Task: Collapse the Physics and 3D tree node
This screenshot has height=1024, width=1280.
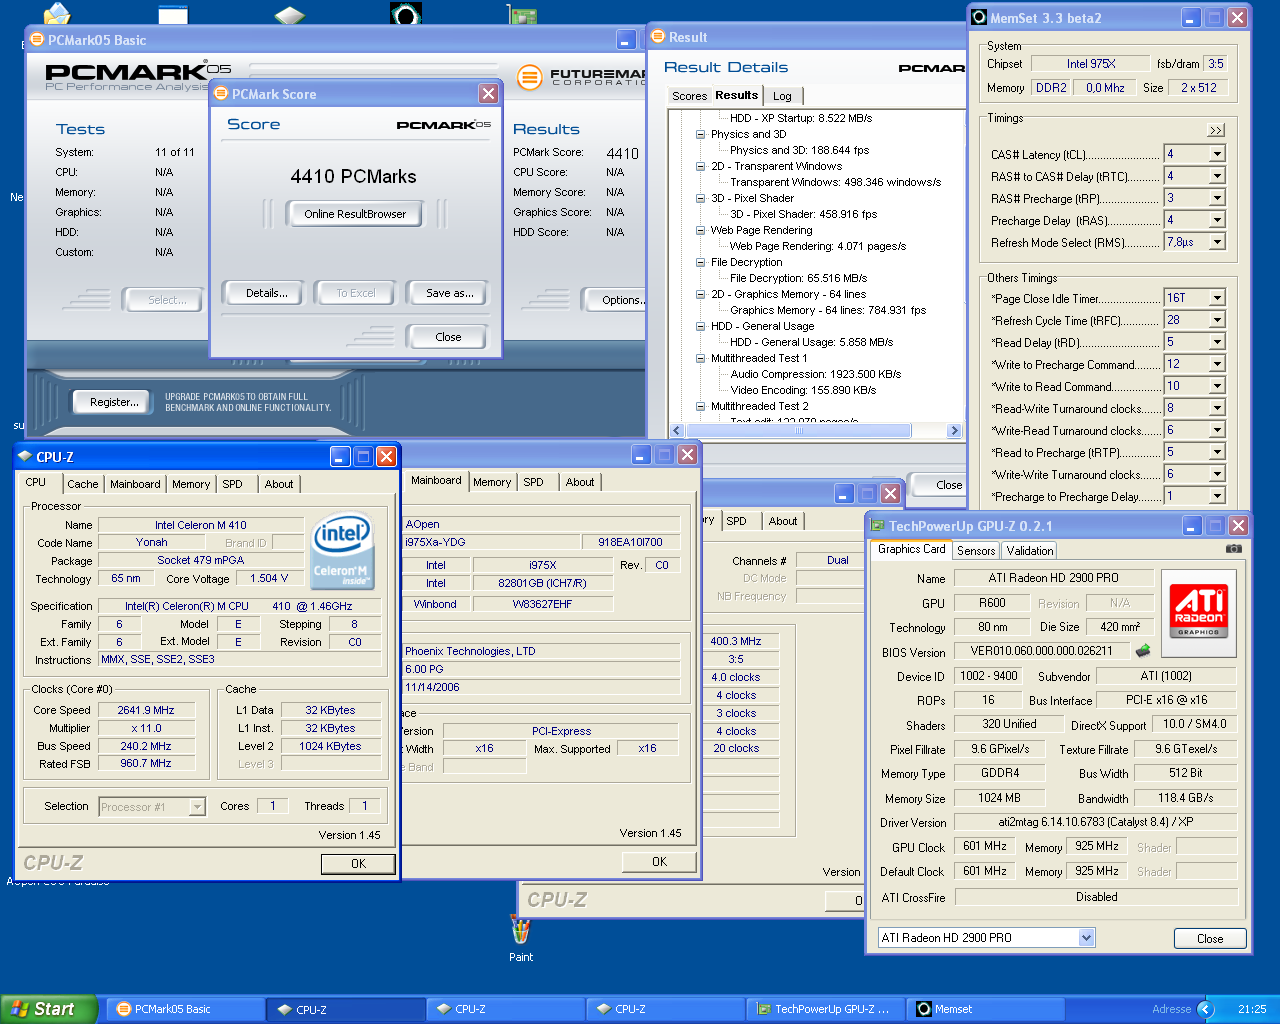Action: (x=701, y=134)
